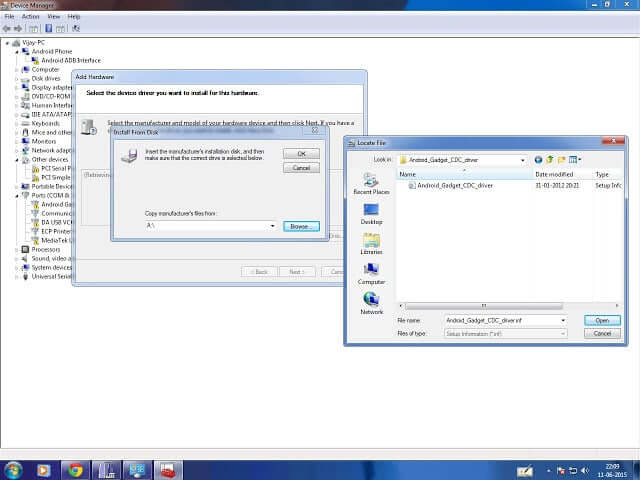
Task: Go back with the Locate File back icon
Action: pos(538,160)
